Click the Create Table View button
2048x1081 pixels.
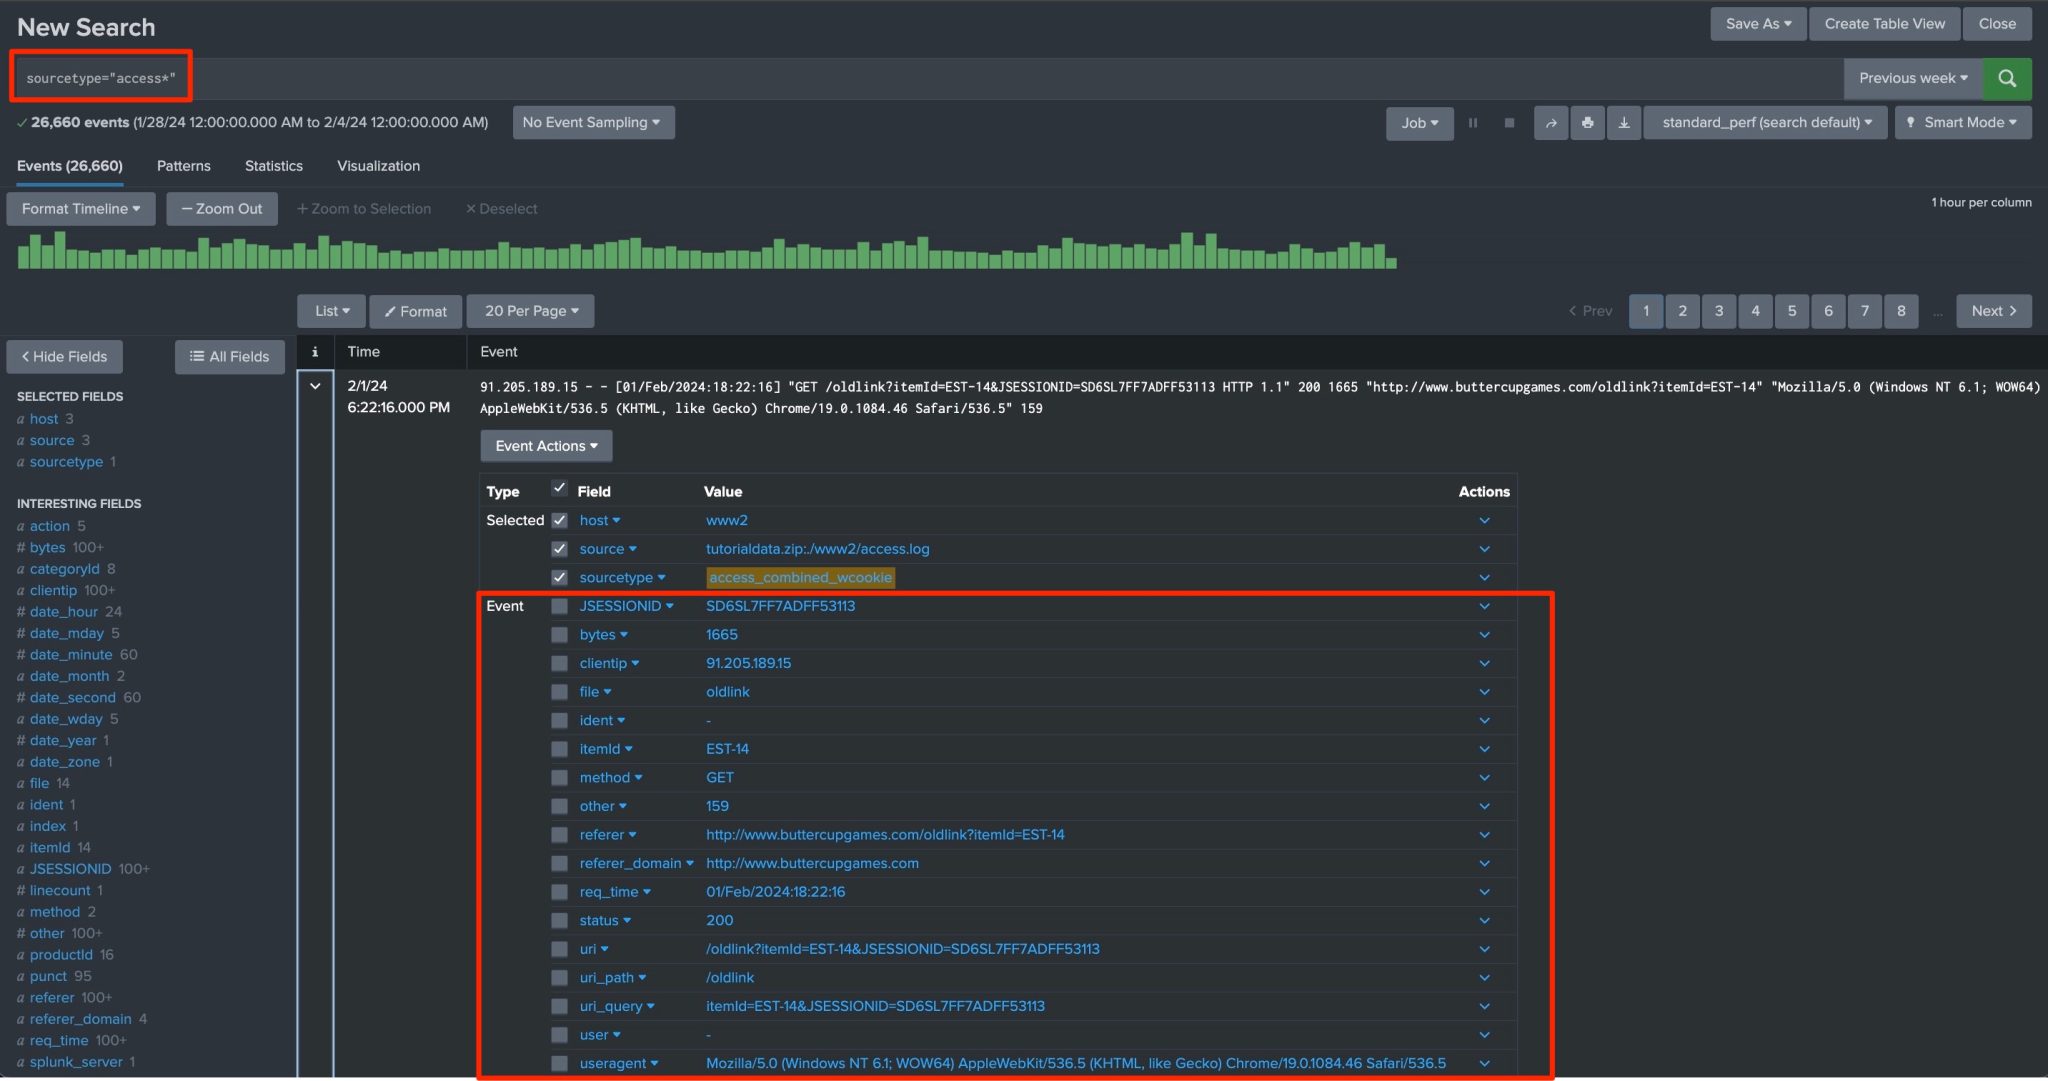1883,23
